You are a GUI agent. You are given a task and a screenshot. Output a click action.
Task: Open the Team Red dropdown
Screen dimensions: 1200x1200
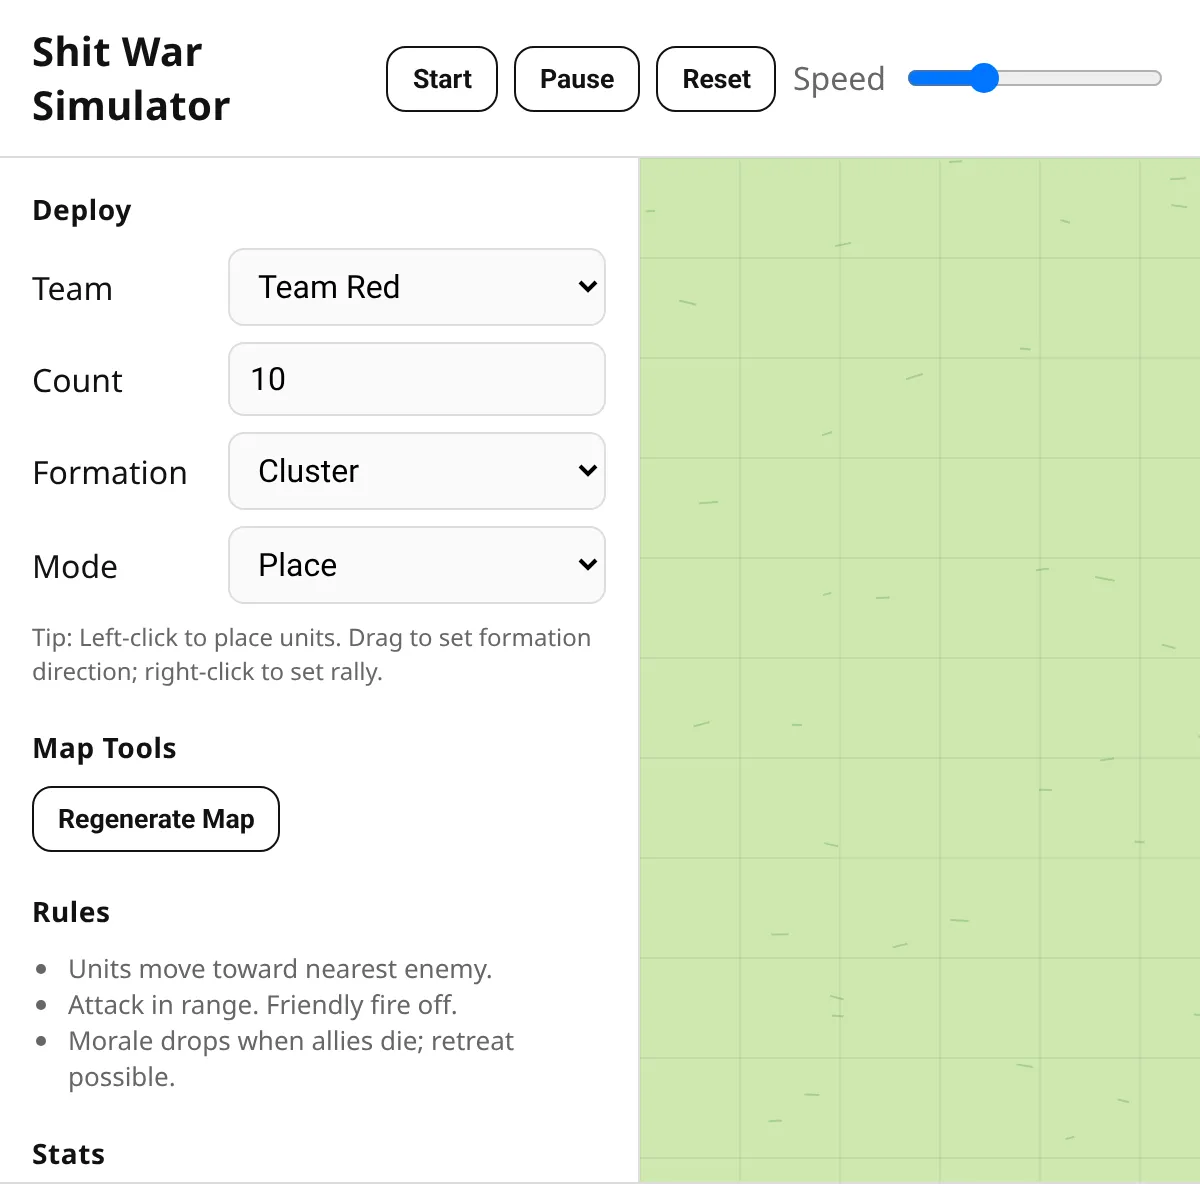(417, 287)
